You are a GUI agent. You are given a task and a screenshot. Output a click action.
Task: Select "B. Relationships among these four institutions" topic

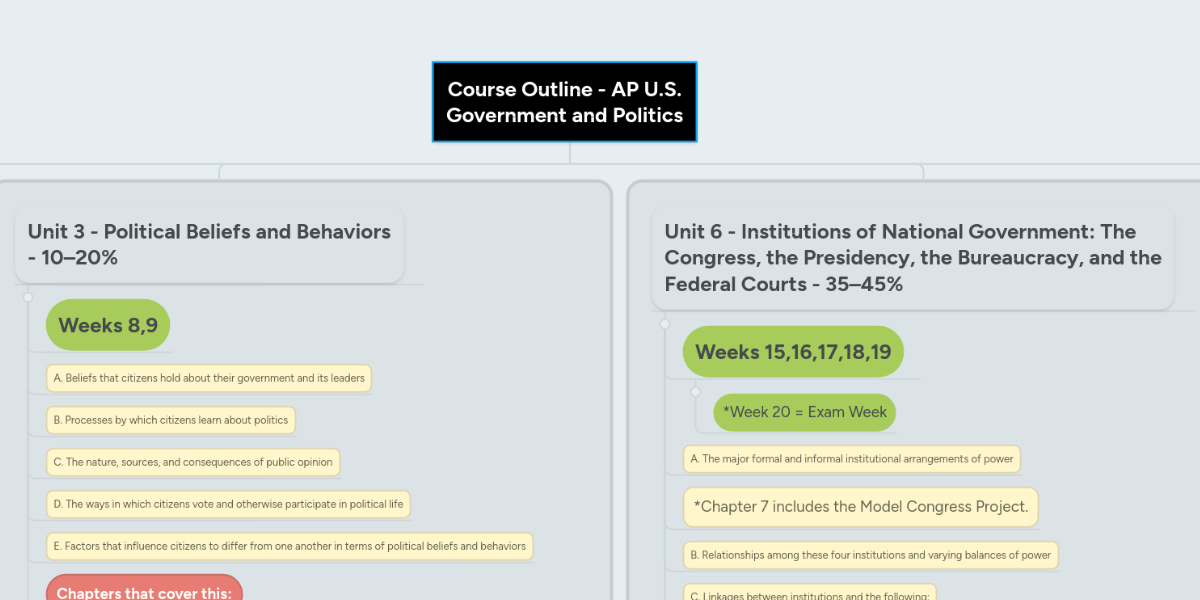click(x=869, y=554)
